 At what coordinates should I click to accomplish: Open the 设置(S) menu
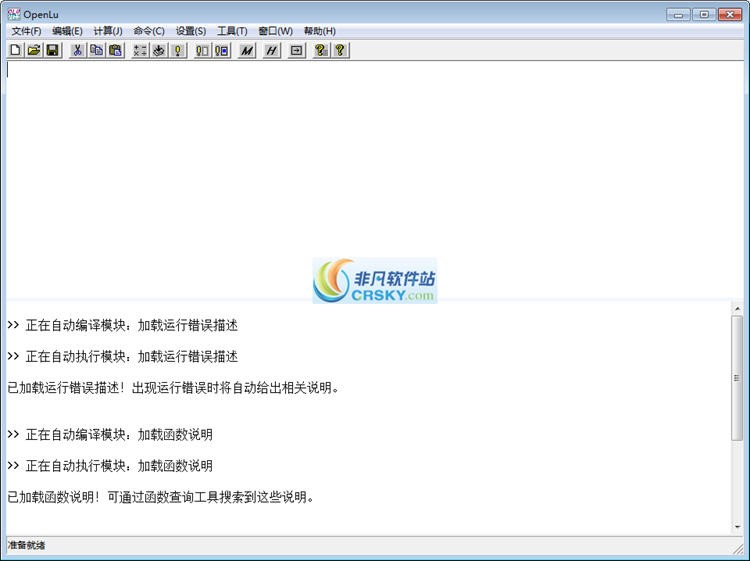(190, 31)
